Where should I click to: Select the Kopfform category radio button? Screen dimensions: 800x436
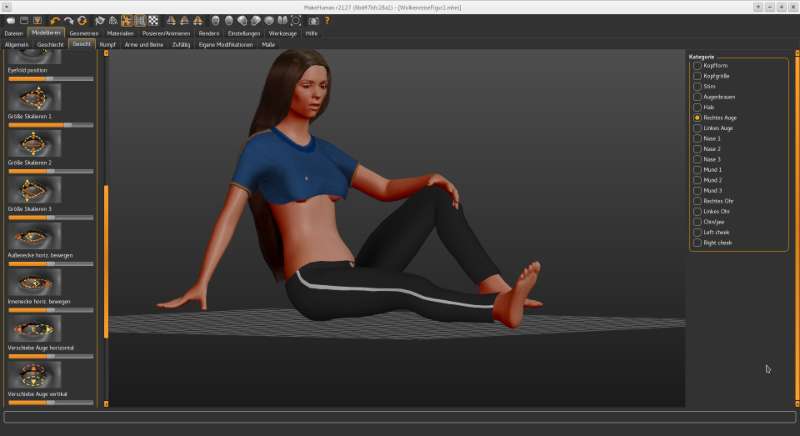698,65
